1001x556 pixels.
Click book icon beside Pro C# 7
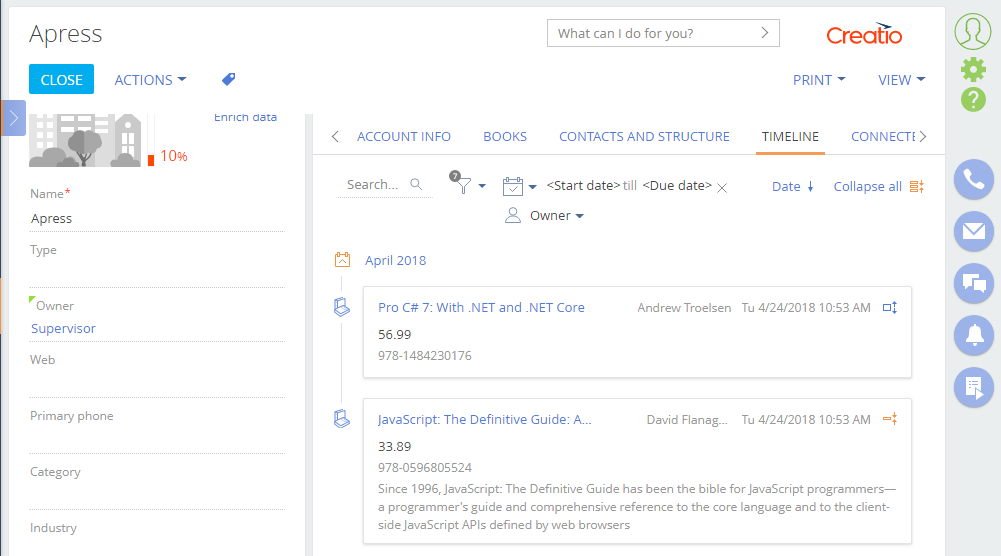point(342,307)
